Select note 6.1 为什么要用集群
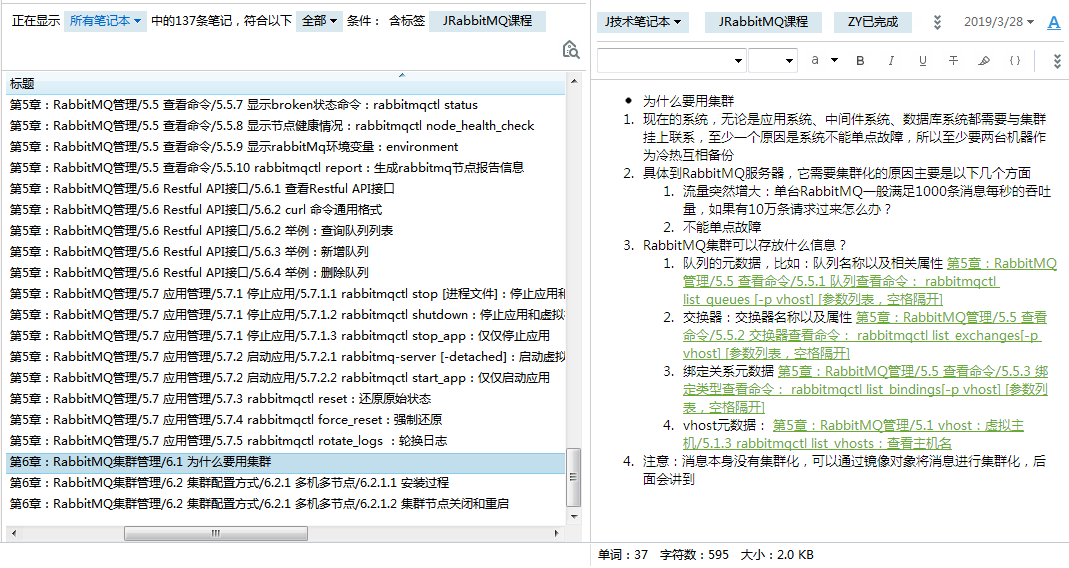The height and width of the screenshot is (568, 1069). pos(286,462)
